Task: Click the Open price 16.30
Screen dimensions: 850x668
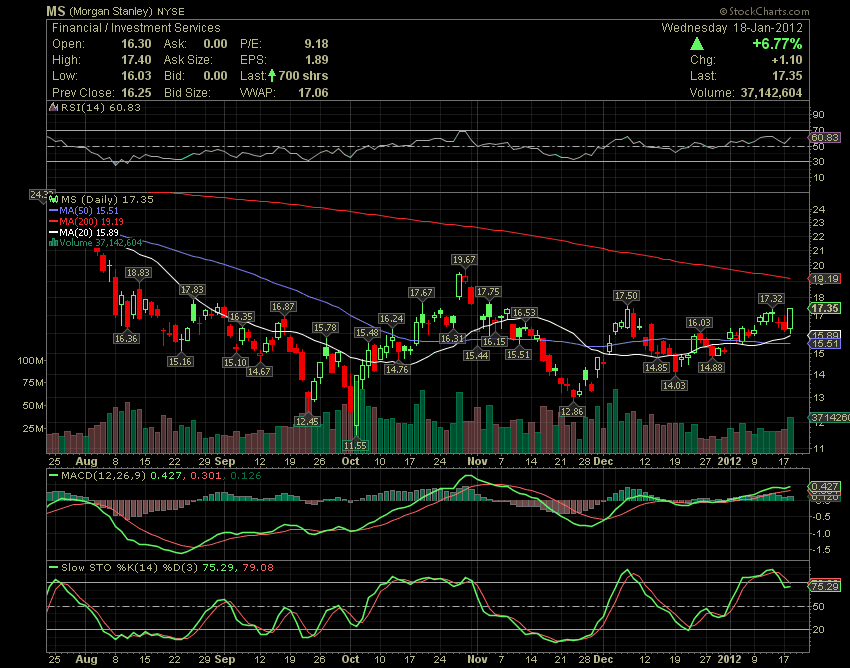Action: coord(136,44)
